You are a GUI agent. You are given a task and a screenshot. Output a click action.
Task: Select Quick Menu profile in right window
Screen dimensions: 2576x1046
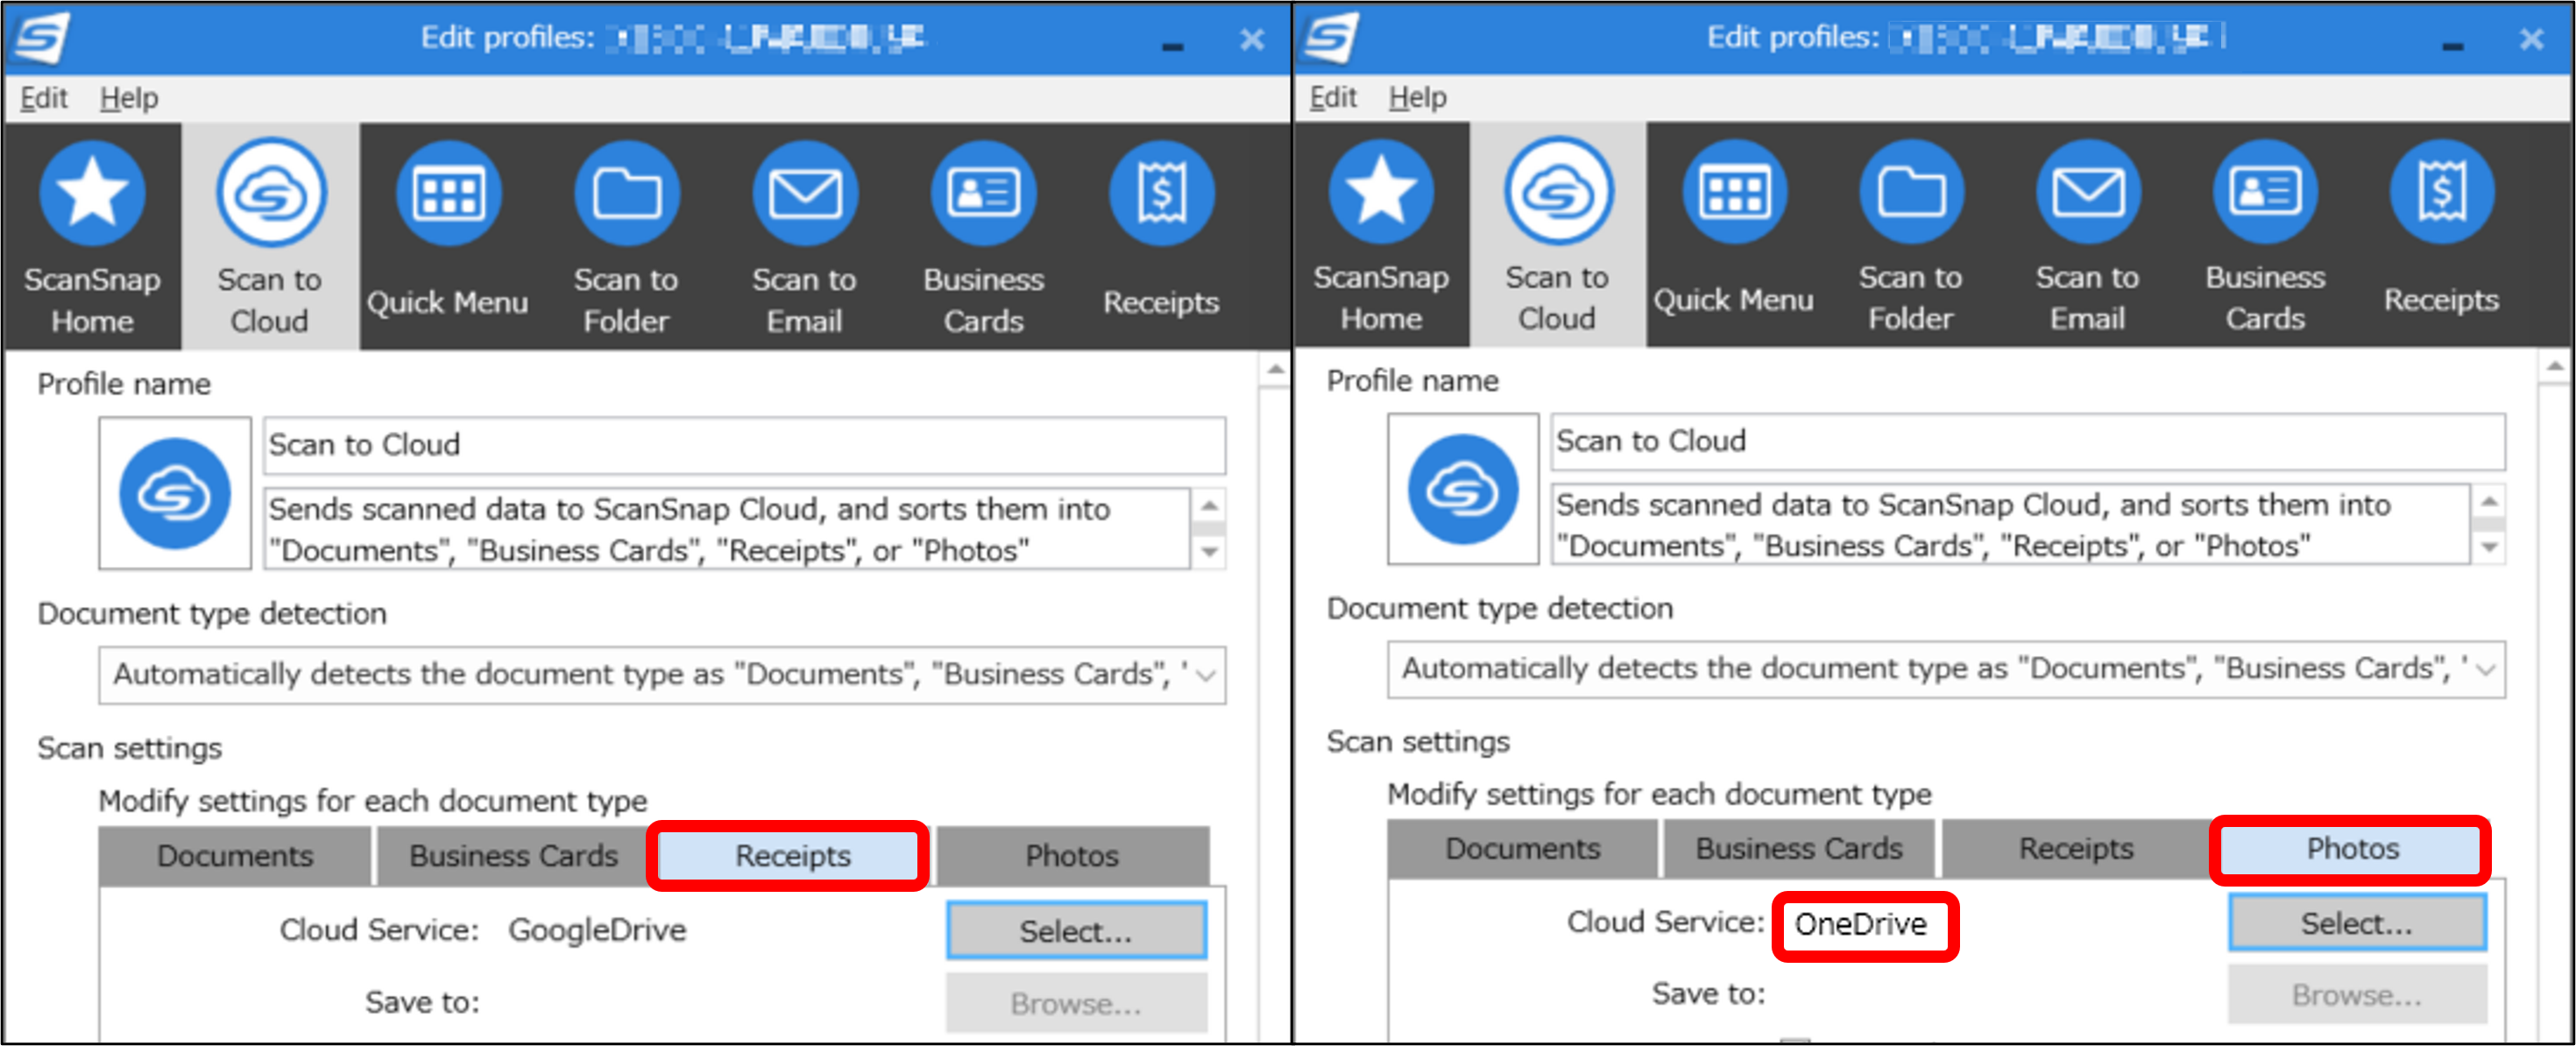(x=1734, y=236)
